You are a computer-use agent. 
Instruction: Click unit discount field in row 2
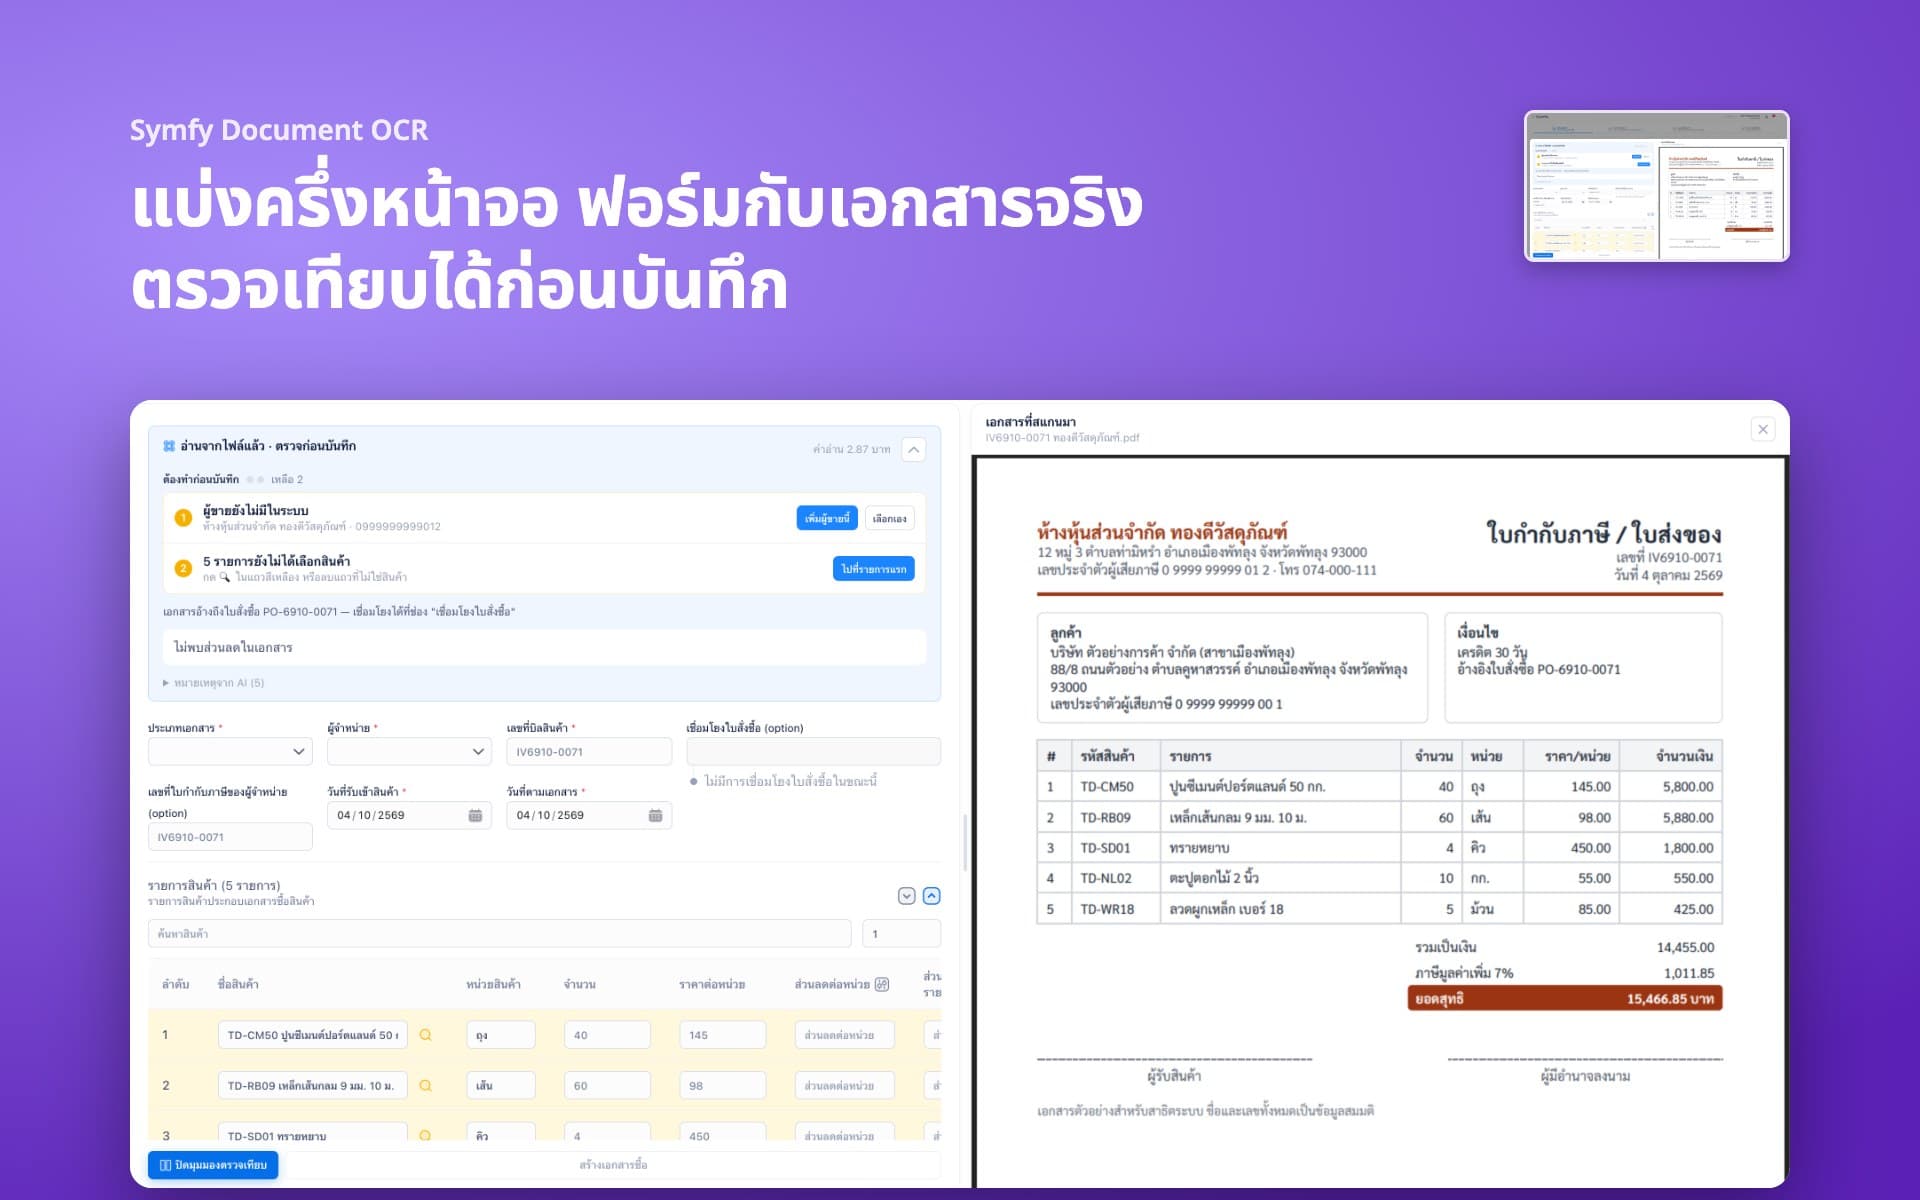tap(844, 1085)
